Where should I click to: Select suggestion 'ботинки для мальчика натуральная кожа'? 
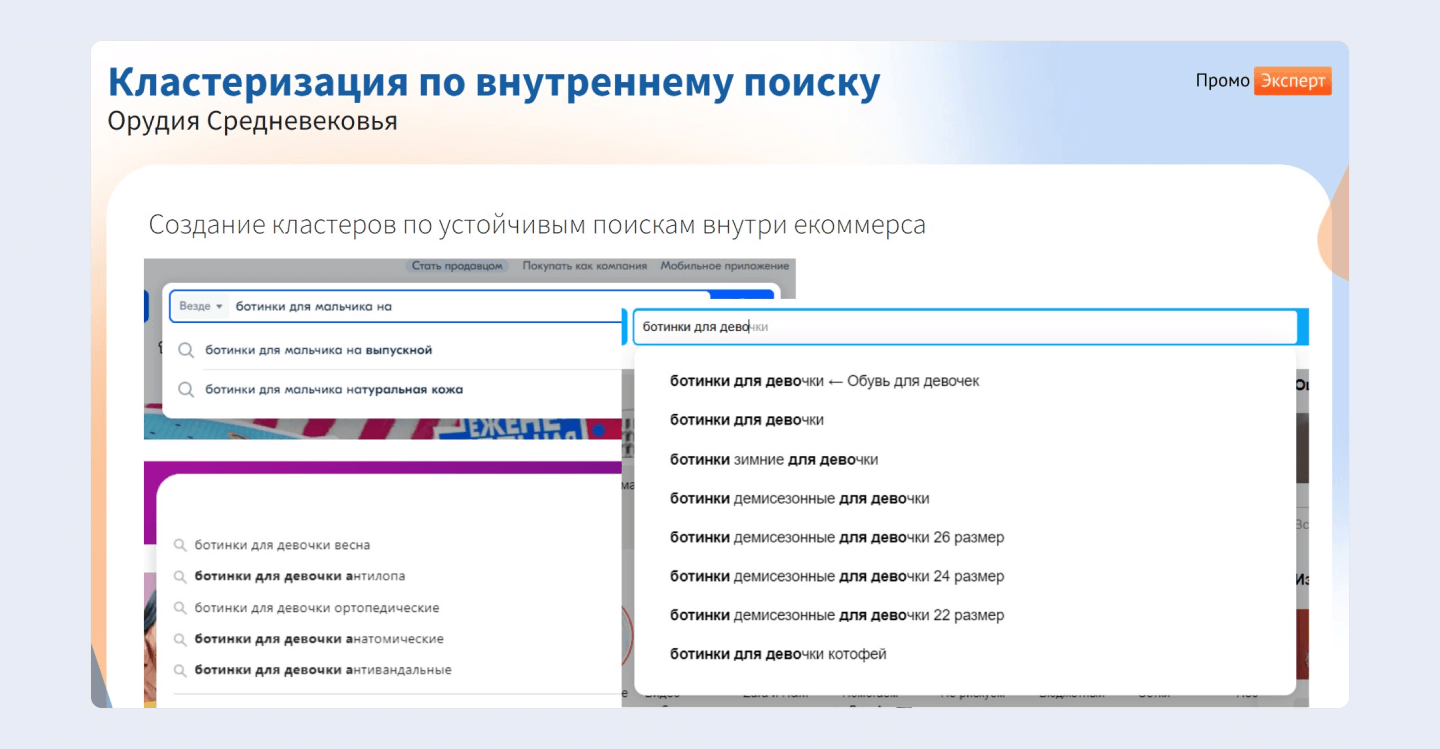[x=334, y=389]
